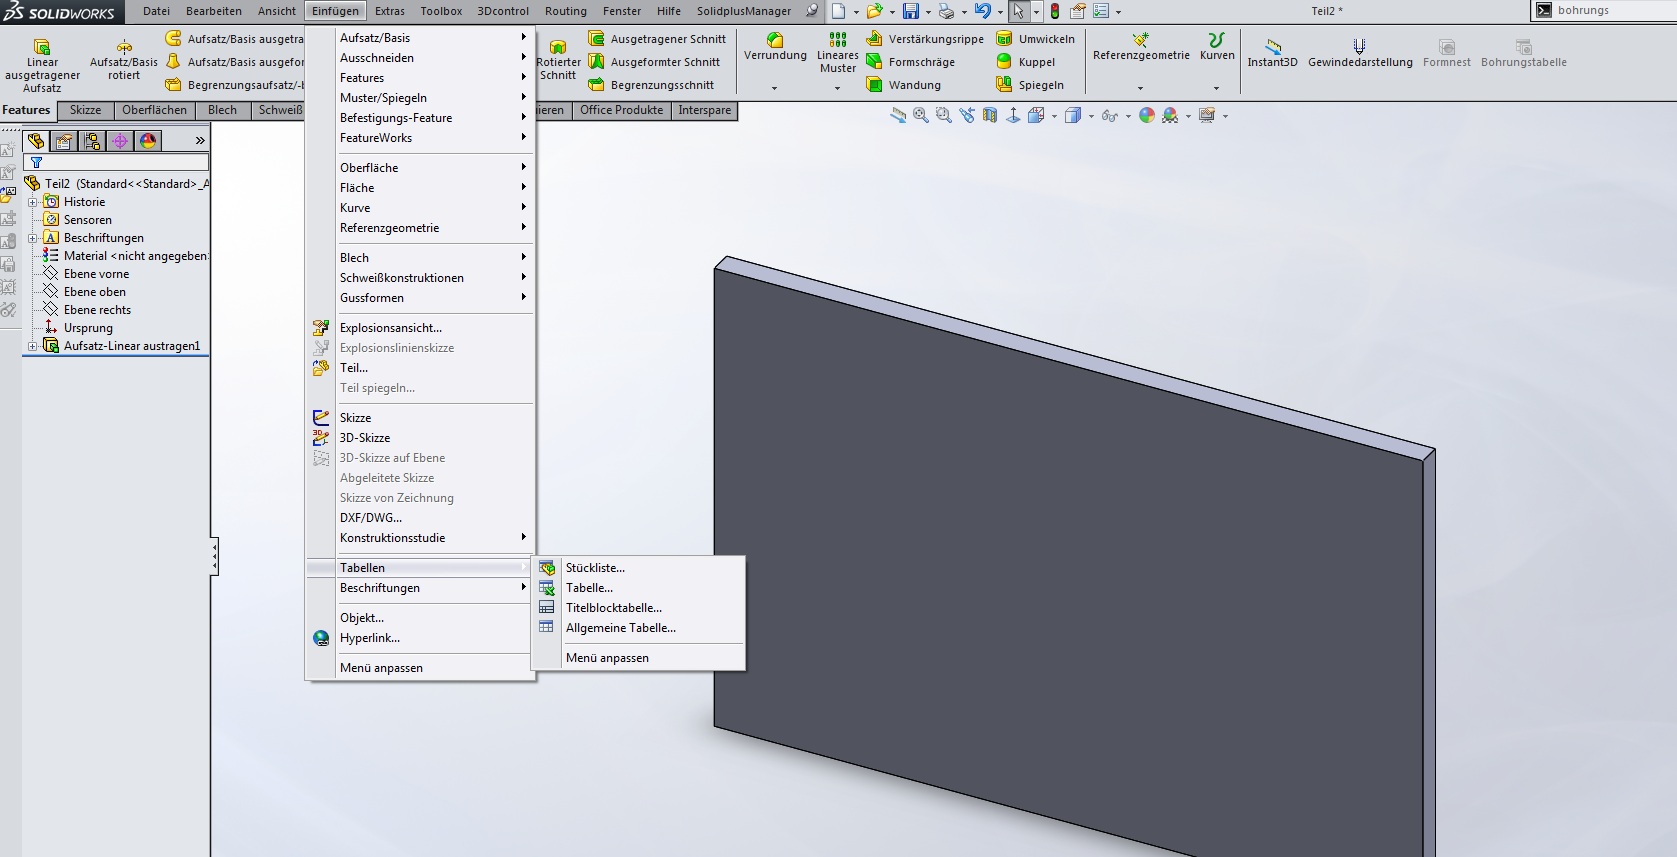Screen dimensions: 1677x857
Task: Click the Gewindedarstellung tool icon
Action: pos(1359,46)
